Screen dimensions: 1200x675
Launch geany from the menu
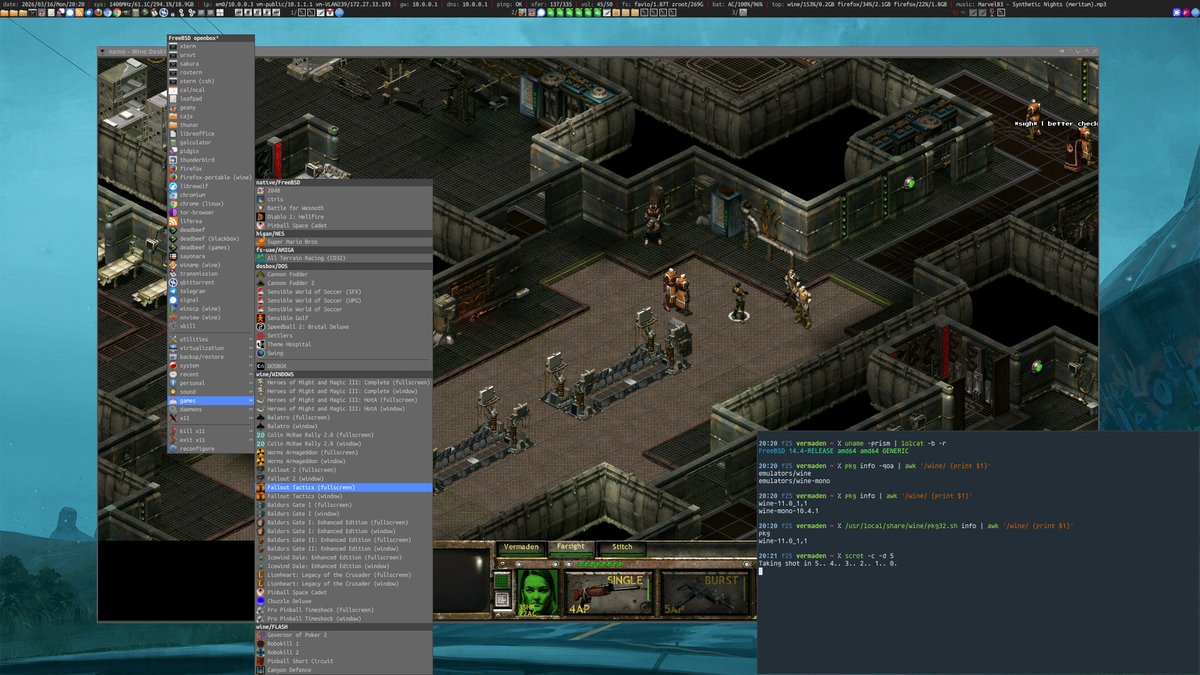coord(211,107)
